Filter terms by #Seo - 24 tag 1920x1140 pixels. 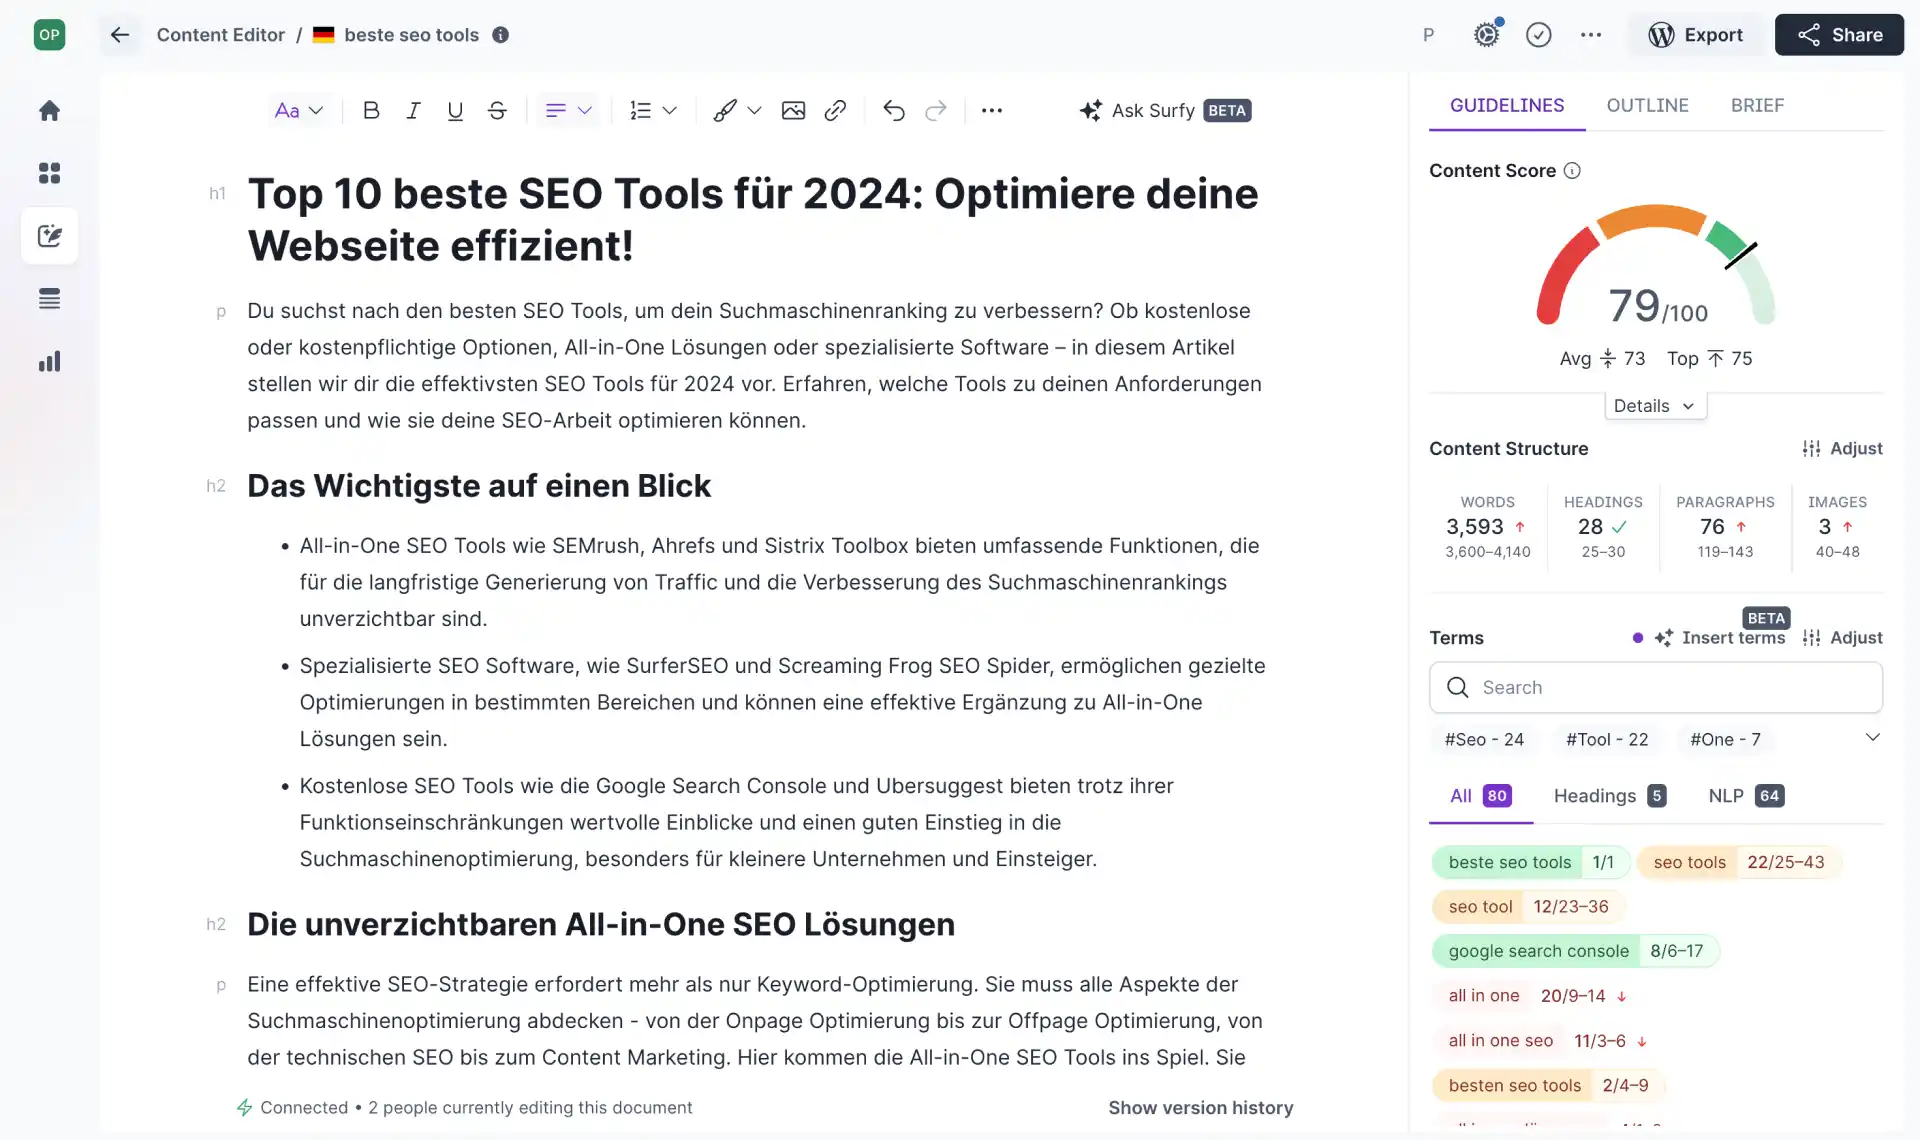pos(1484,740)
